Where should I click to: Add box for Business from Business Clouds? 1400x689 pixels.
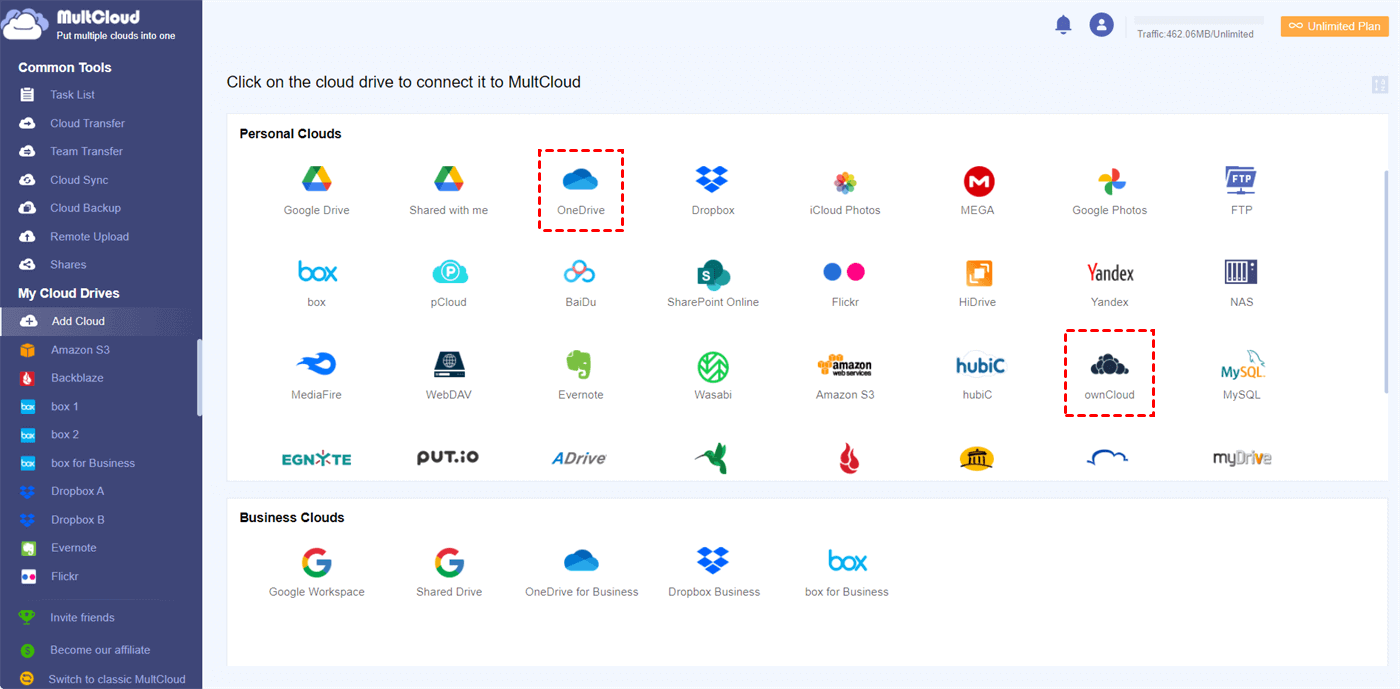(x=847, y=573)
